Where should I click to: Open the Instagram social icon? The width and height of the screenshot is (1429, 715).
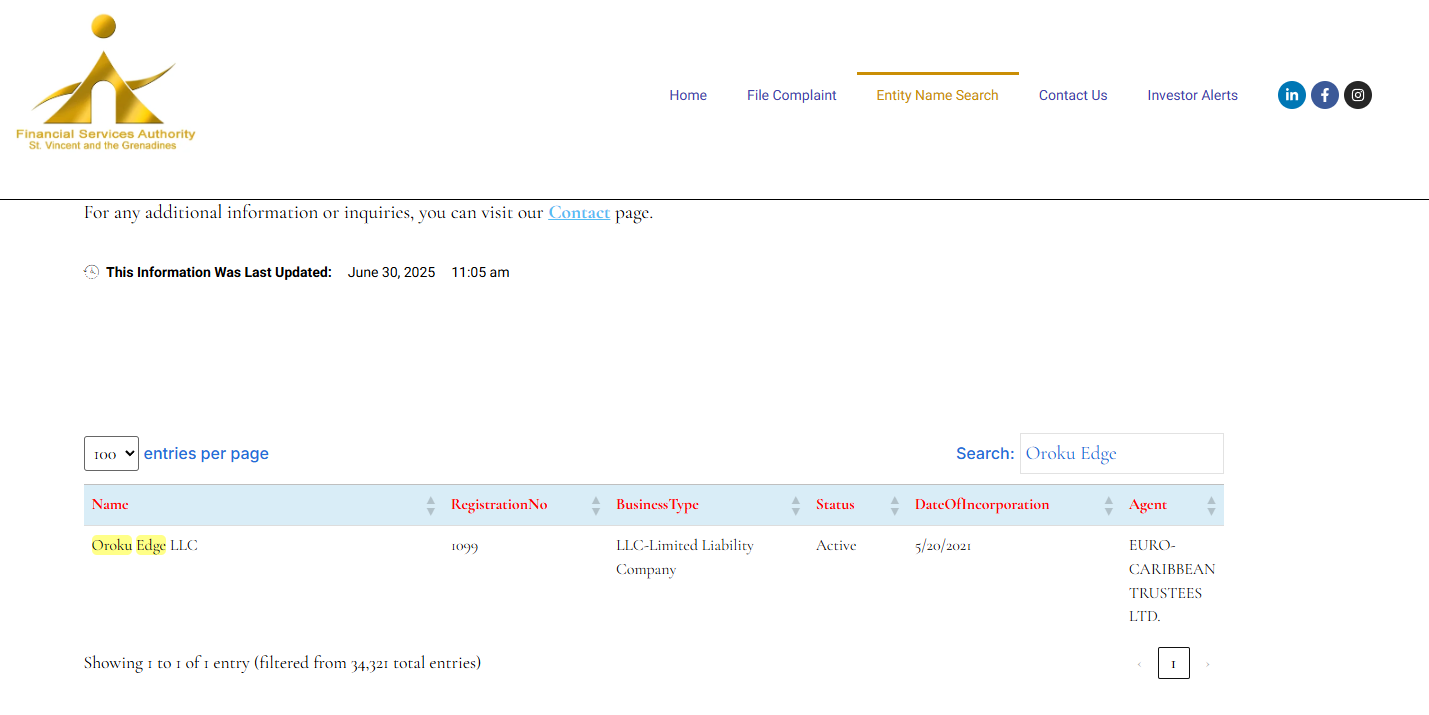tap(1357, 95)
